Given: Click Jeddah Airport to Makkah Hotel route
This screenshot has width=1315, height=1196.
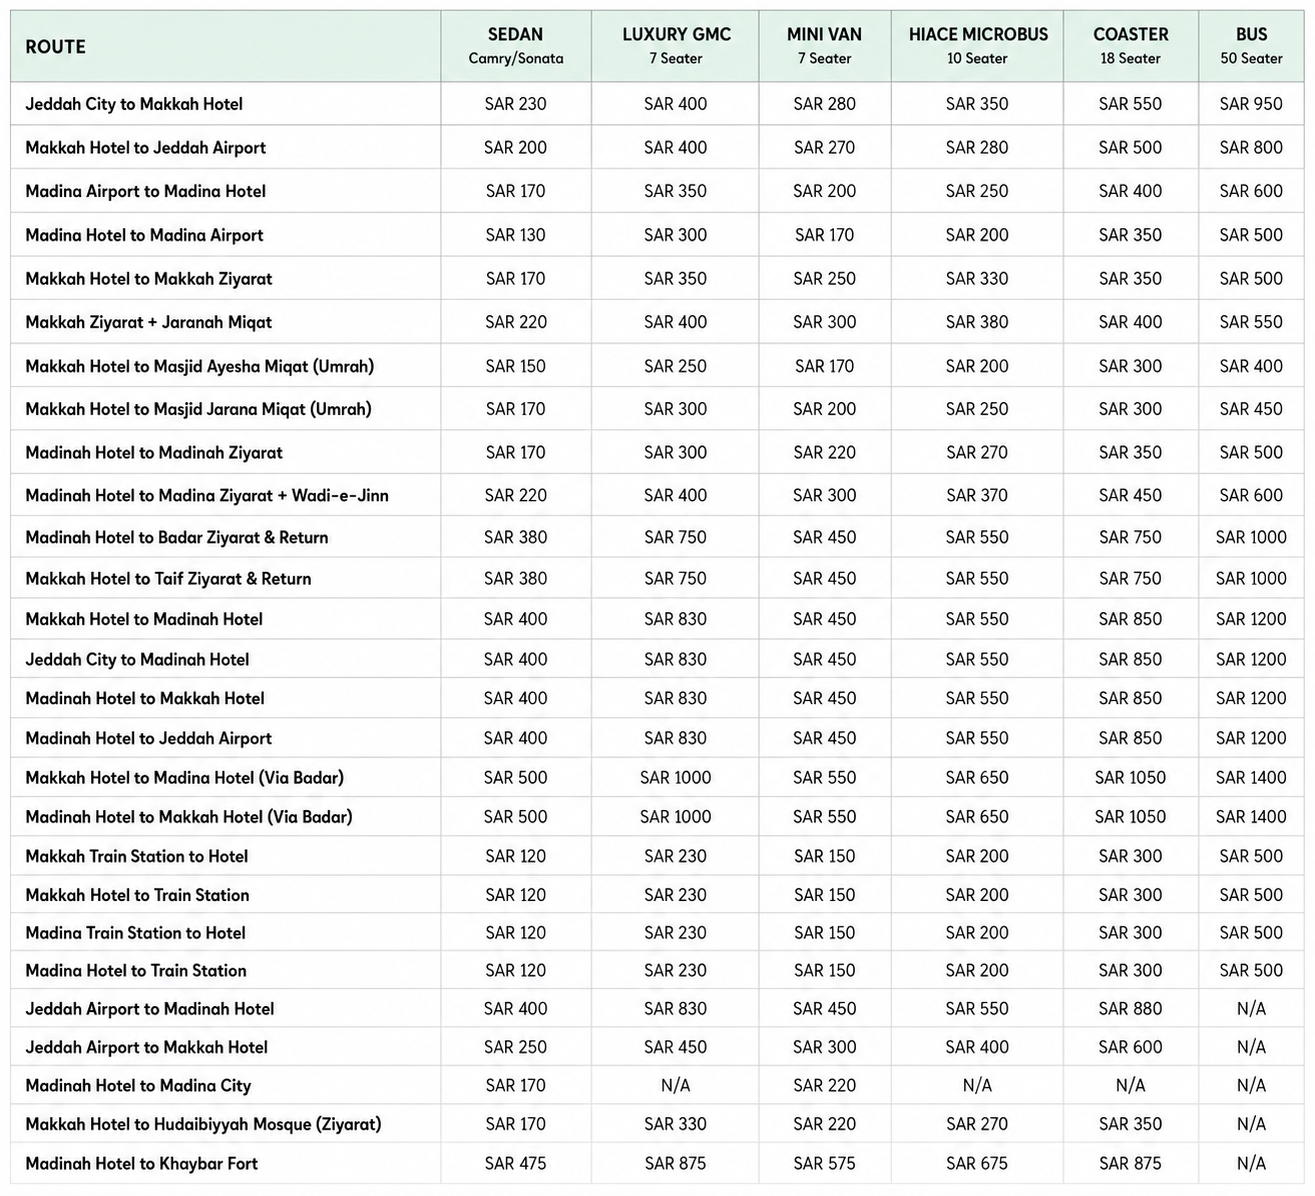Looking at the screenshot, I should pos(147,1047).
